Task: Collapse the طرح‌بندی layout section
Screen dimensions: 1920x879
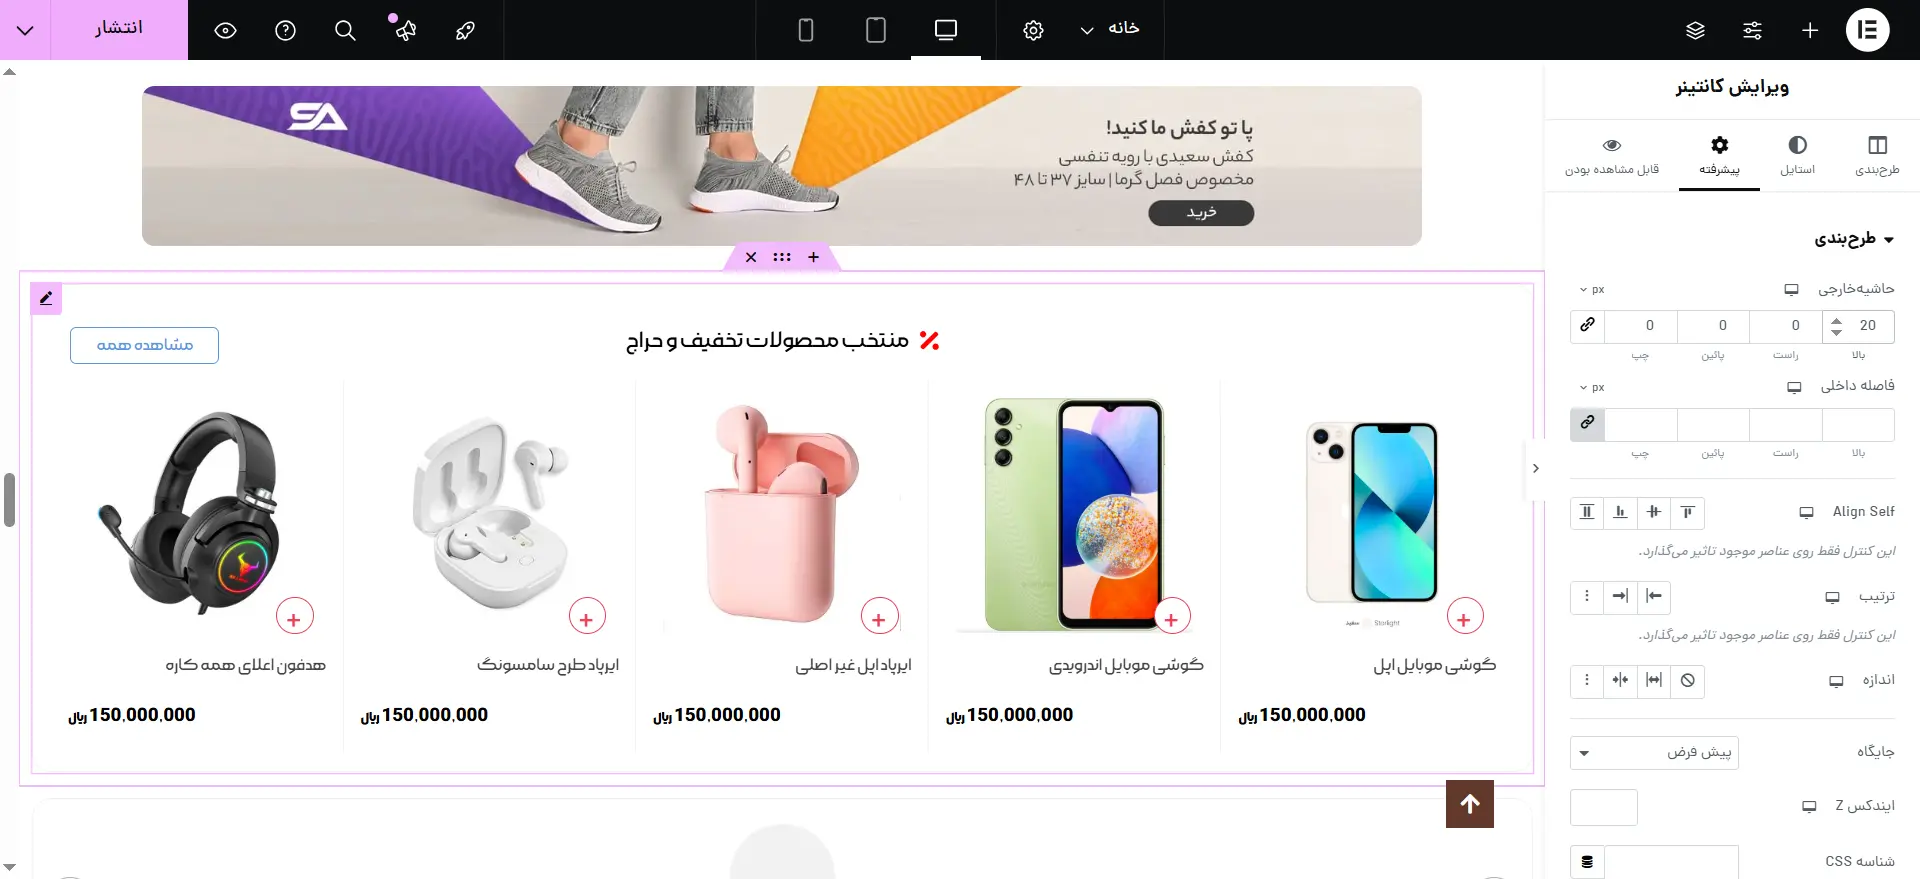Action: 1854,239
